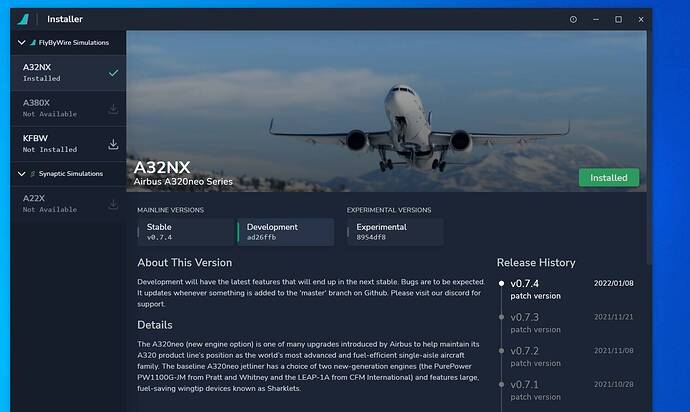Click the 2021/11/21 release date
This screenshot has height=412, width=690.
613,317
